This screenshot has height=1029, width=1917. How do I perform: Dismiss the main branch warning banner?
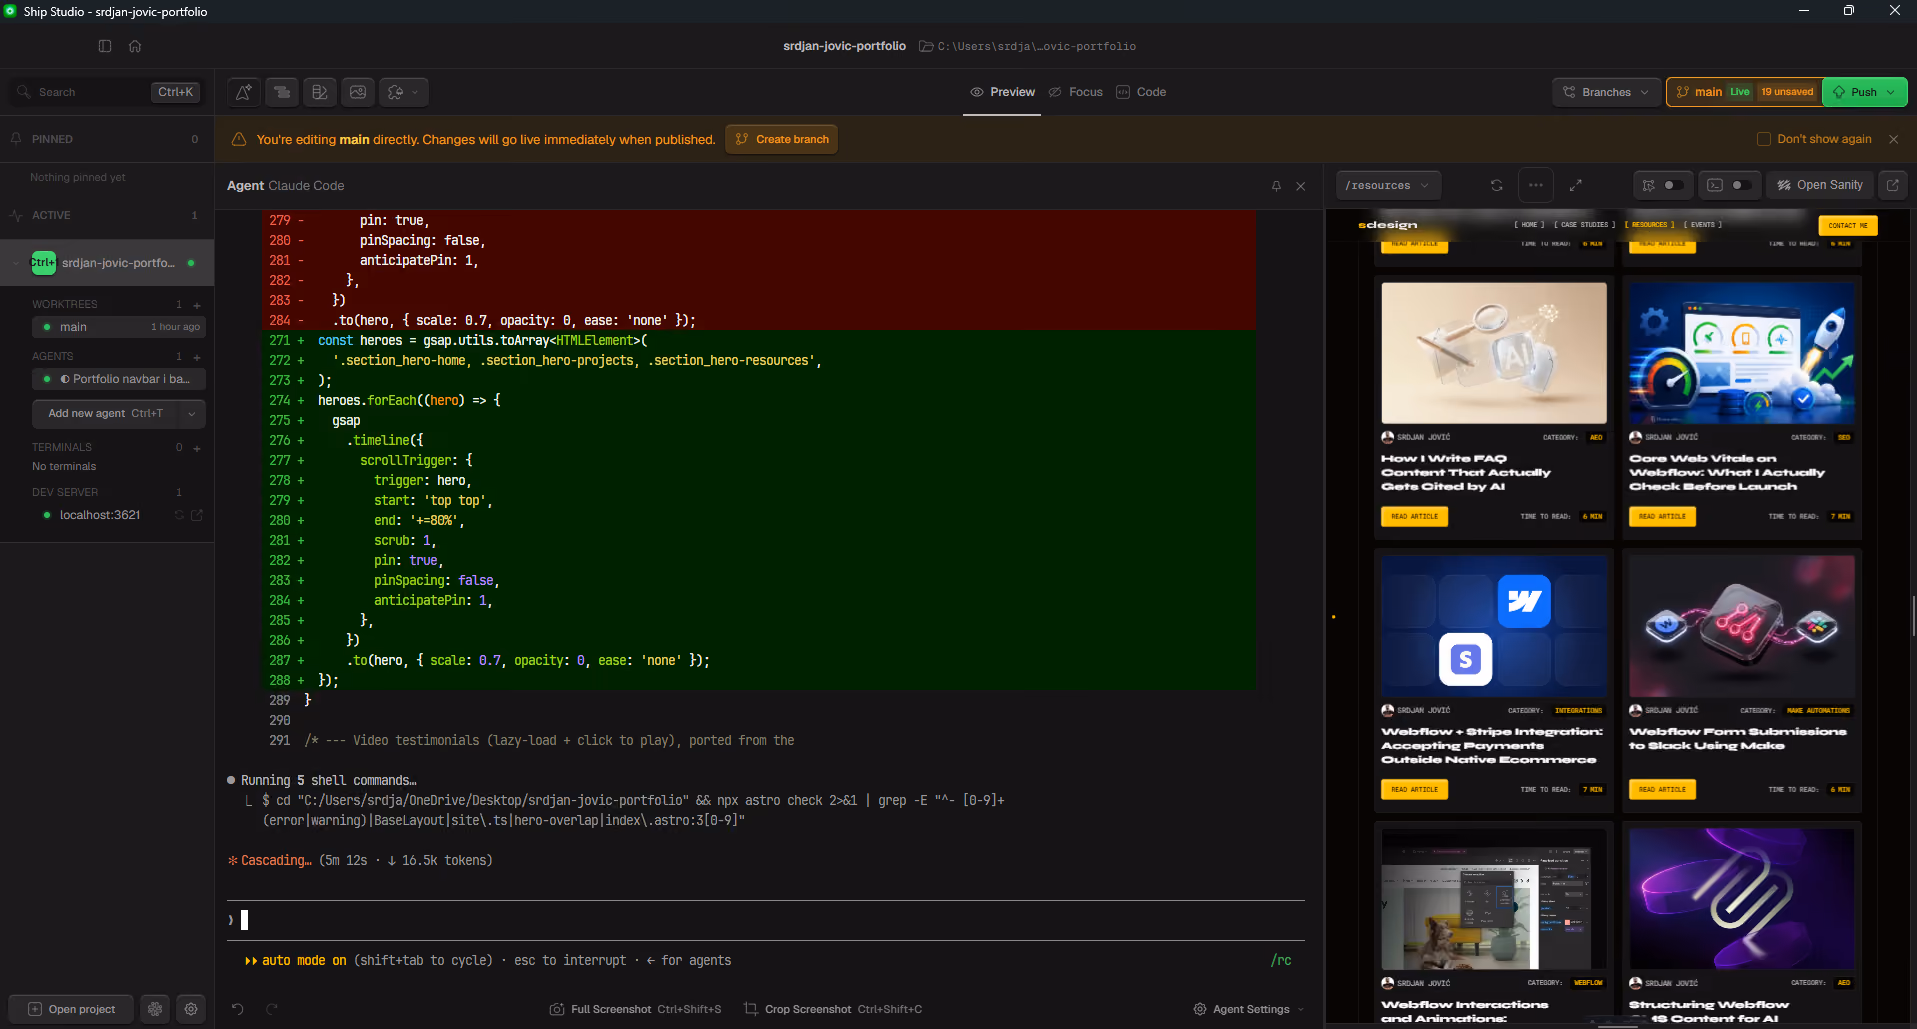pos(1893,139)
